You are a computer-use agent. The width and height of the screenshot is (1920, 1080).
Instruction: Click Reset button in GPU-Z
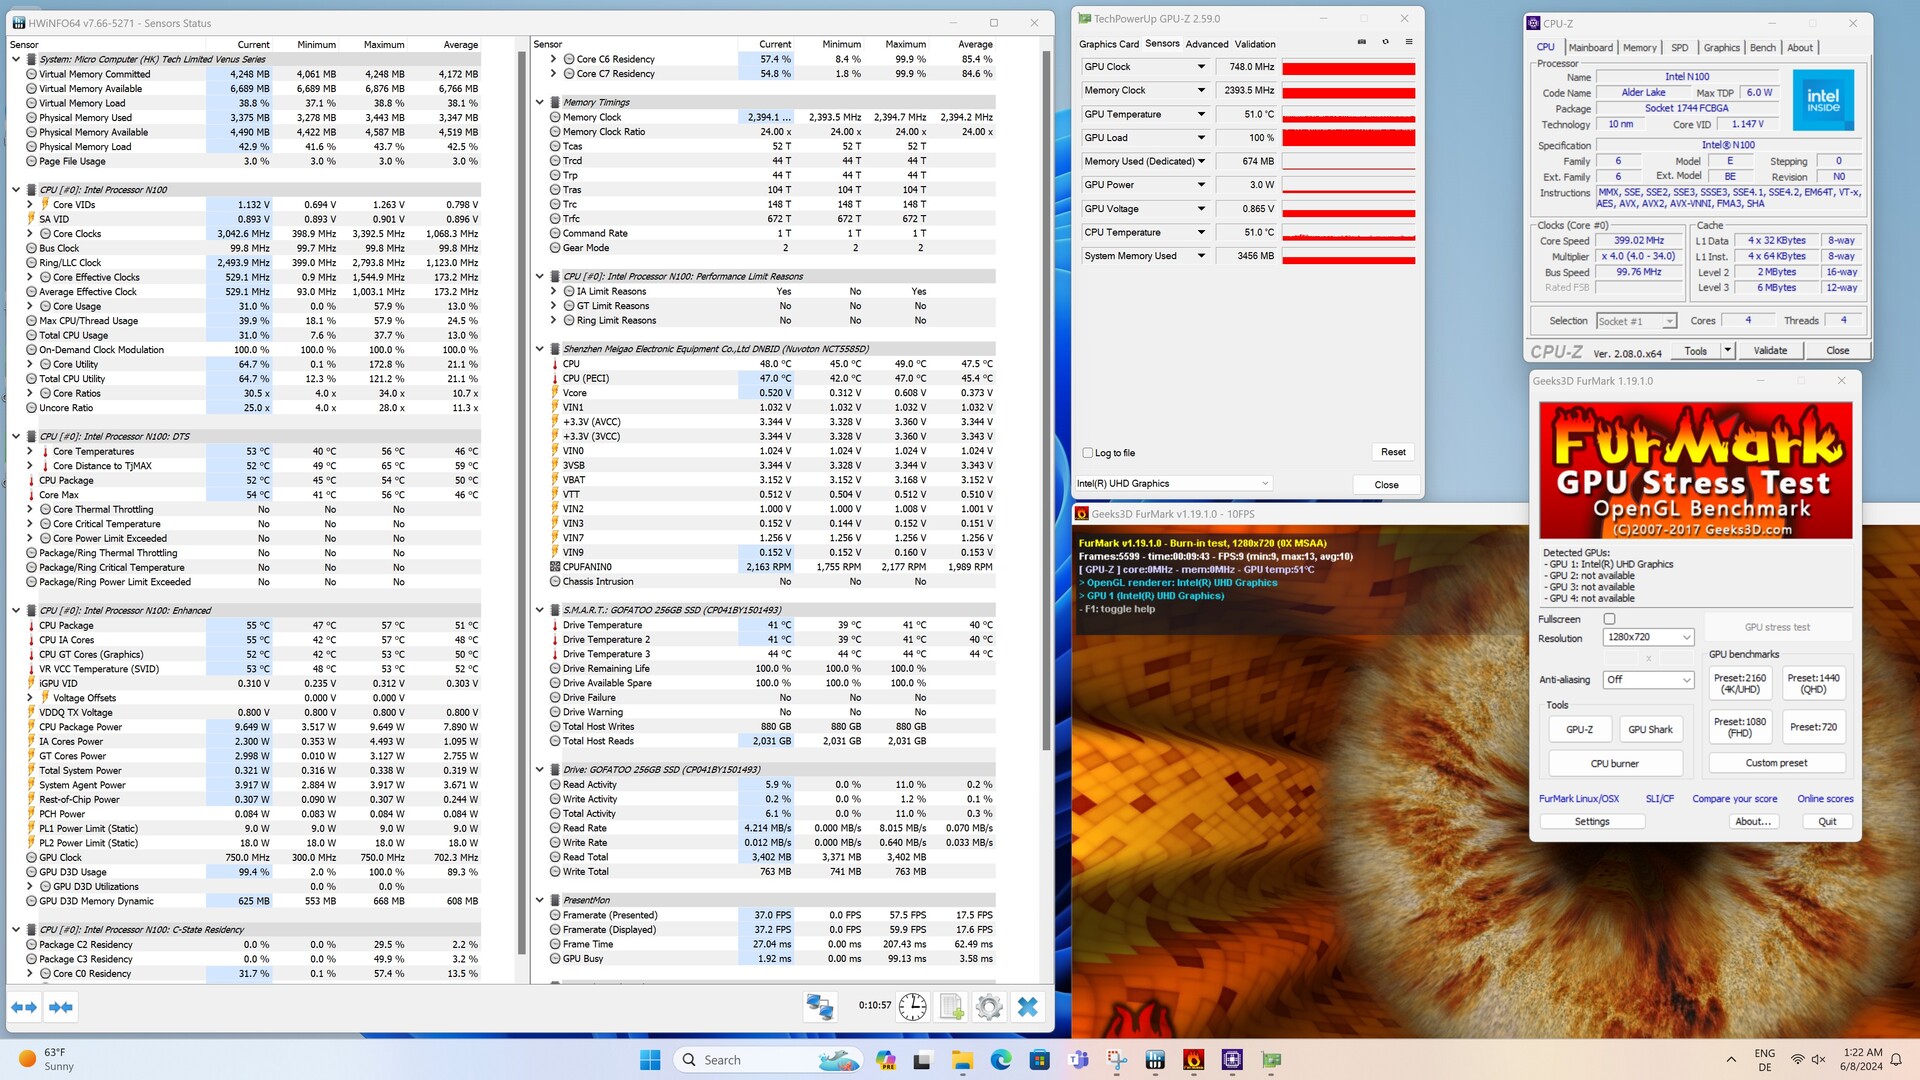point(1393,452)
